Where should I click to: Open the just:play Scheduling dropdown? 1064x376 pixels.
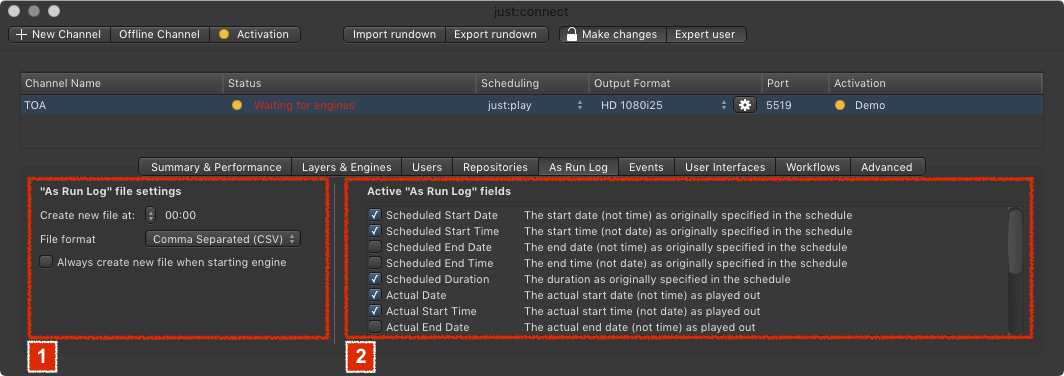tap(534, 105)
